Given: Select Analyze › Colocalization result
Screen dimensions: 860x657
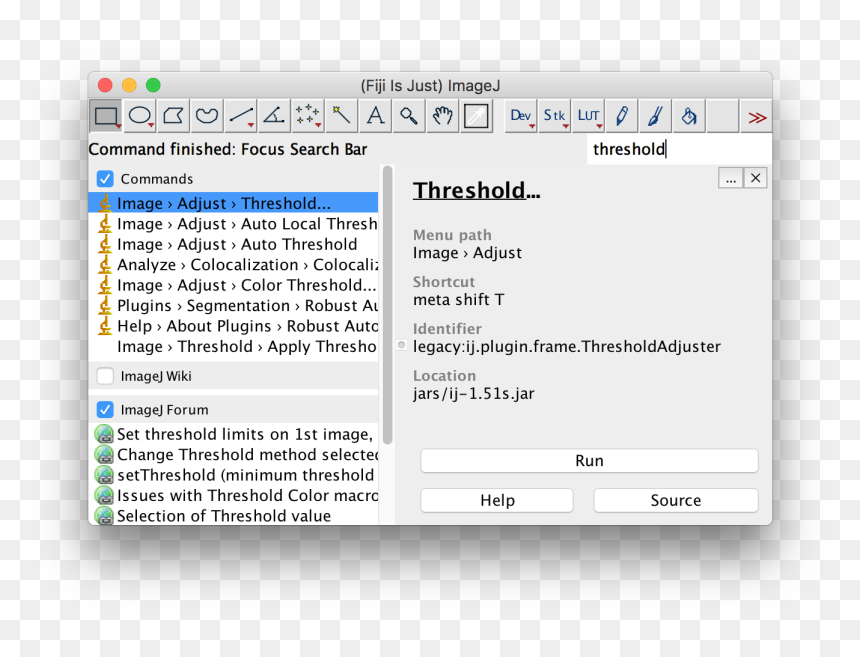Looking at the screenshot, I should (233, 264).
